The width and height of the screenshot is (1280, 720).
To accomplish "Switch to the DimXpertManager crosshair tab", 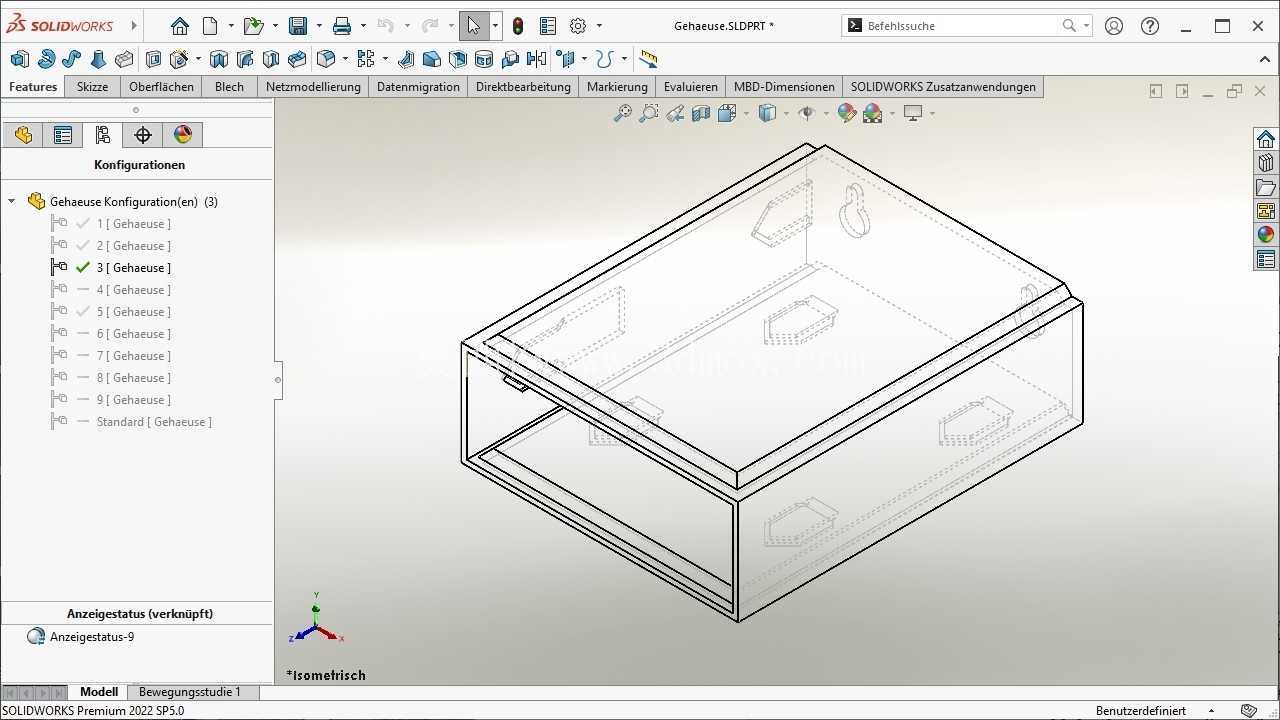I will coord(143,135).
